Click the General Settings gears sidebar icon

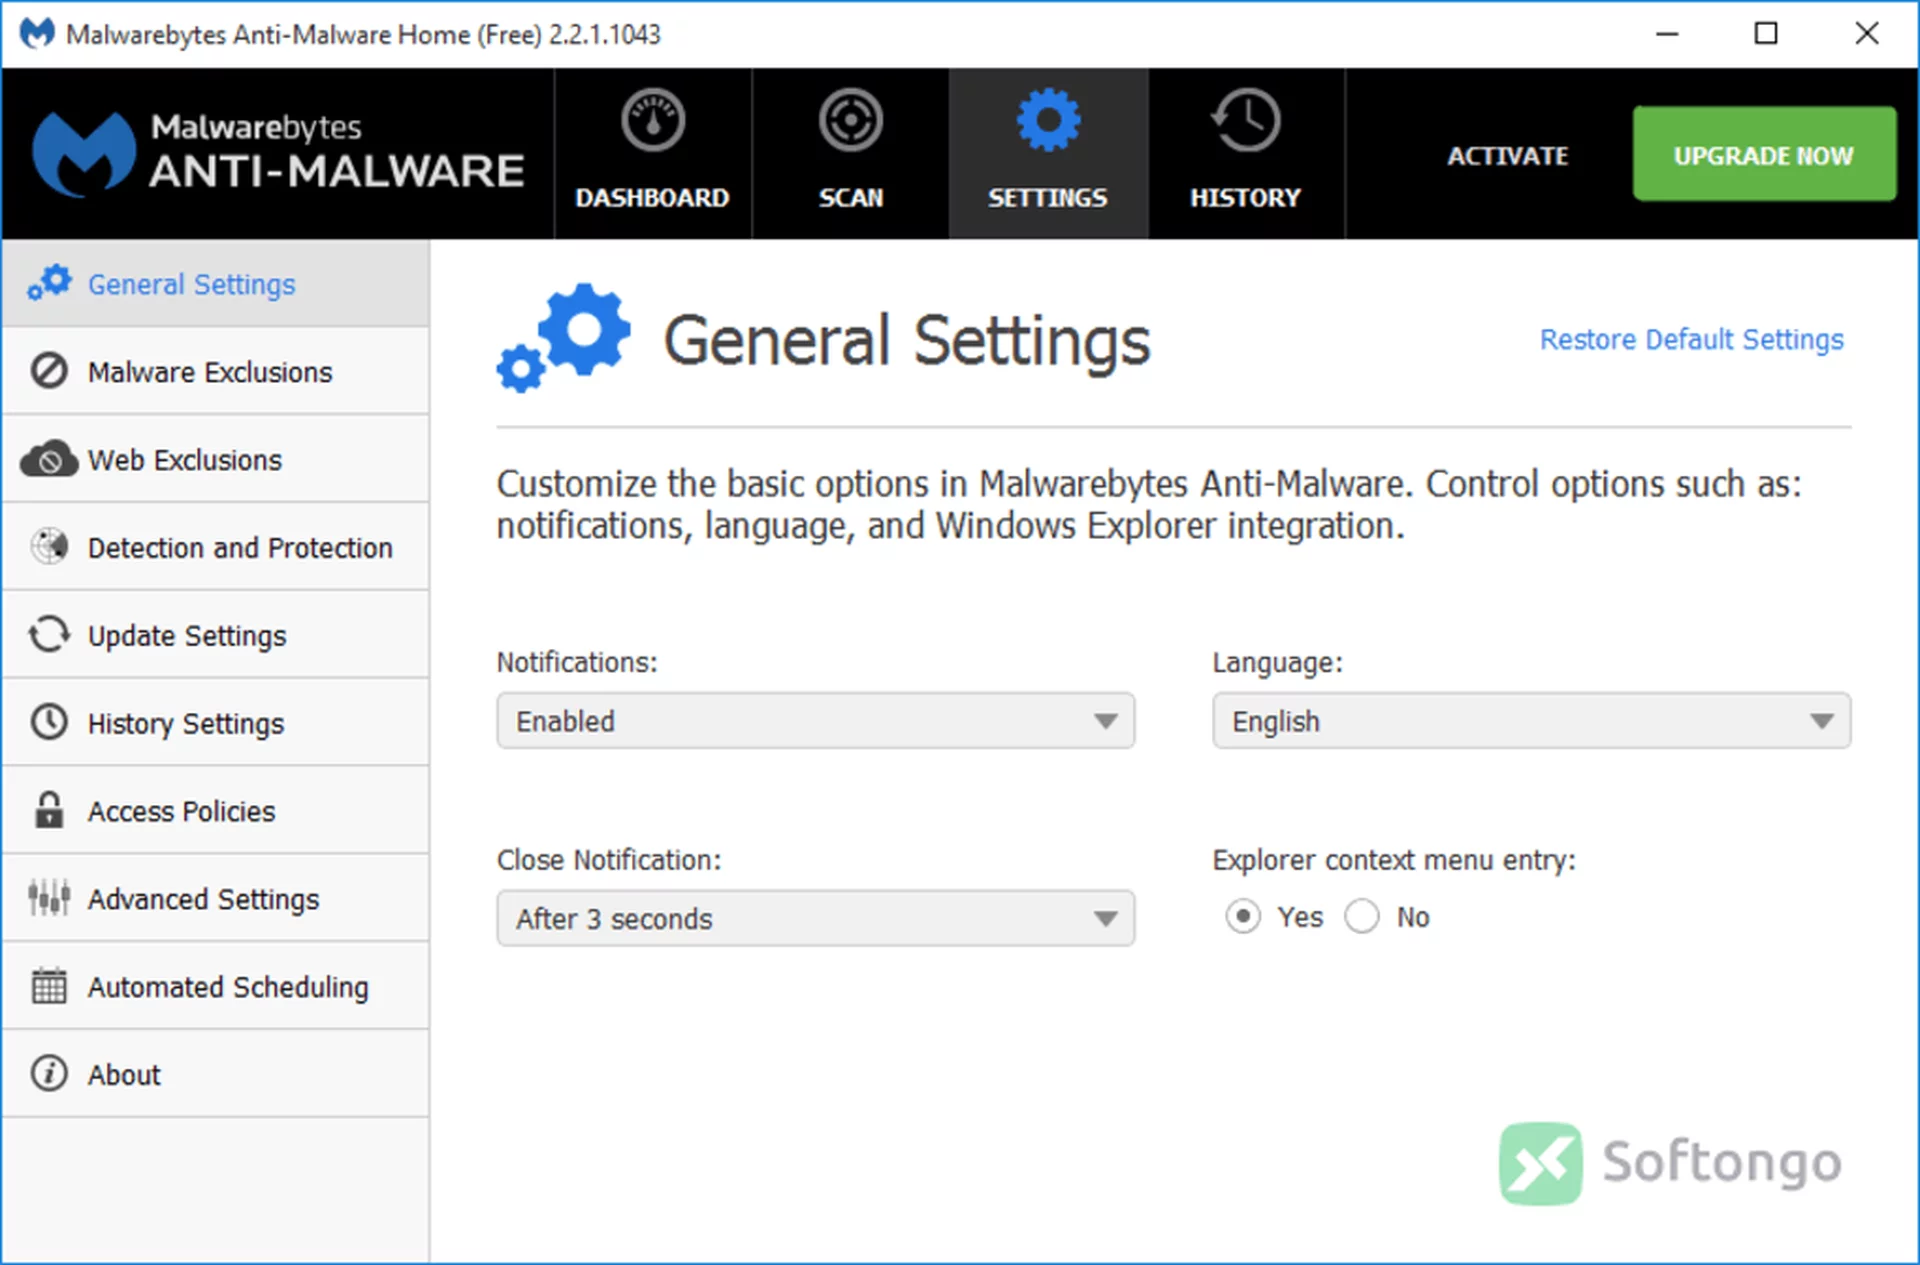(x=49, y=283)
